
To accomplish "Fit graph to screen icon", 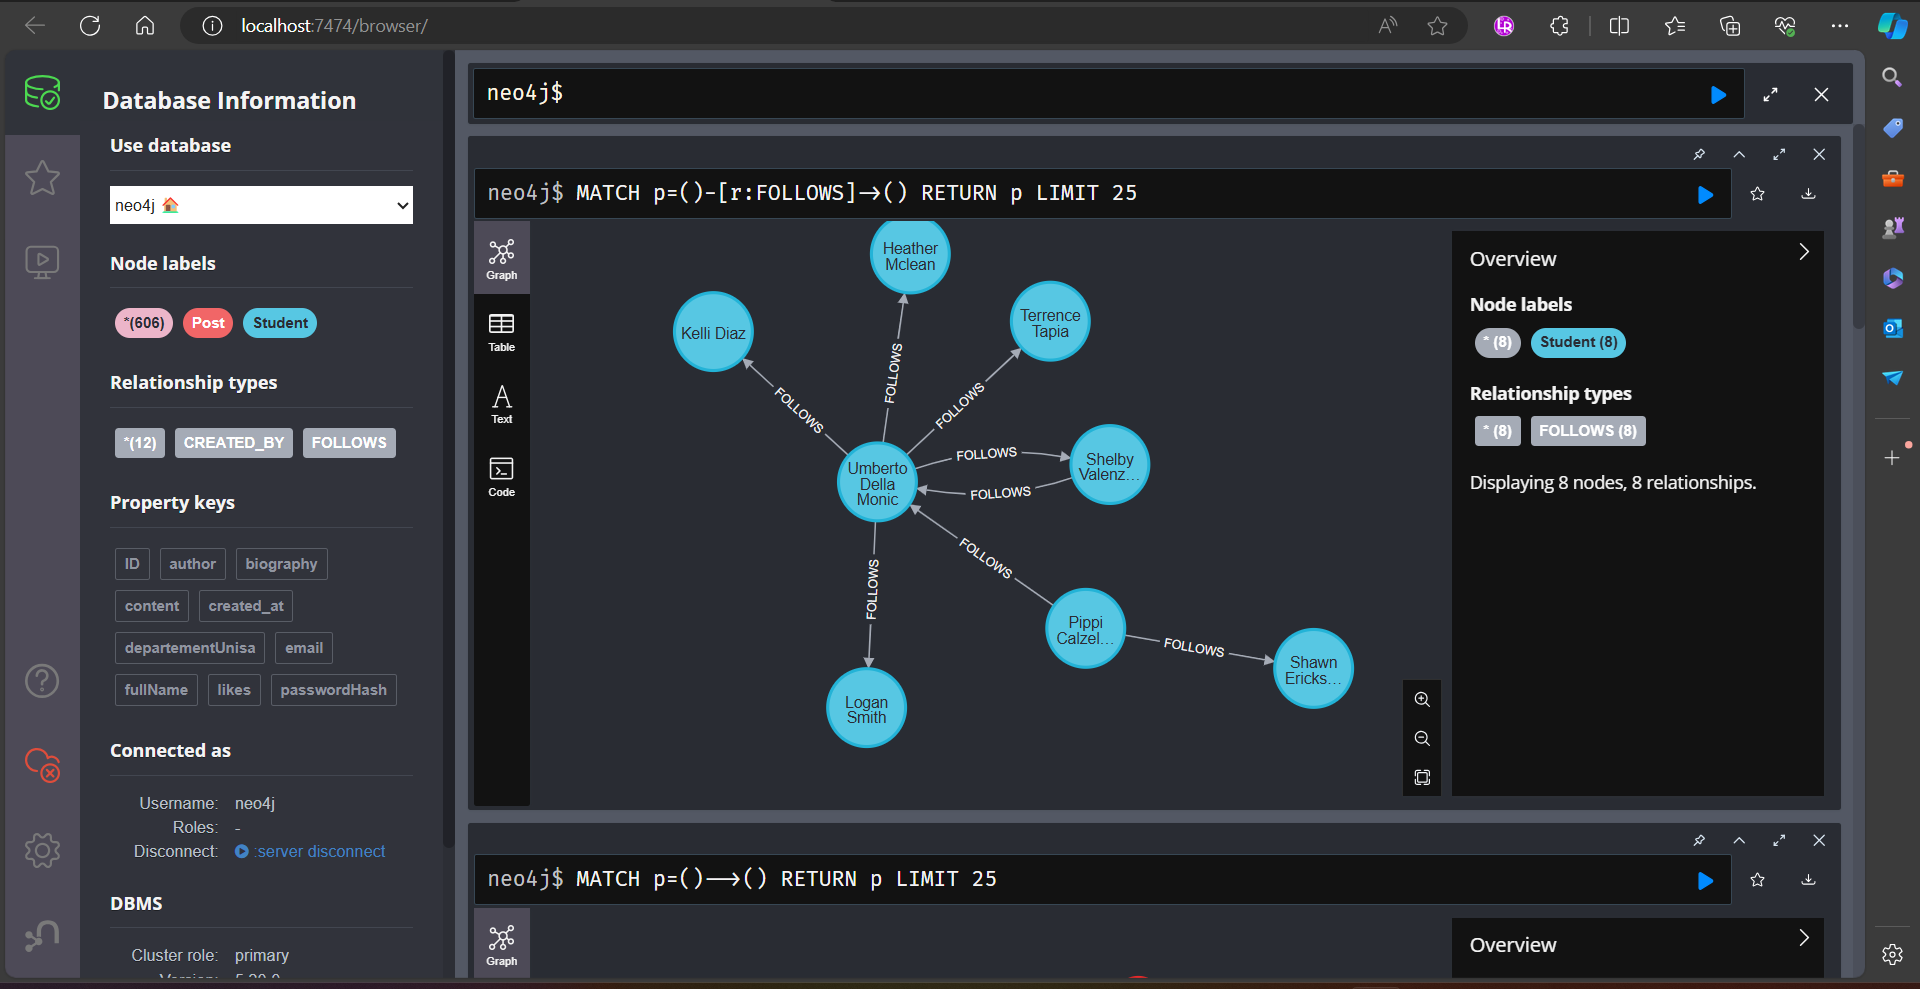I will 1422,778.
